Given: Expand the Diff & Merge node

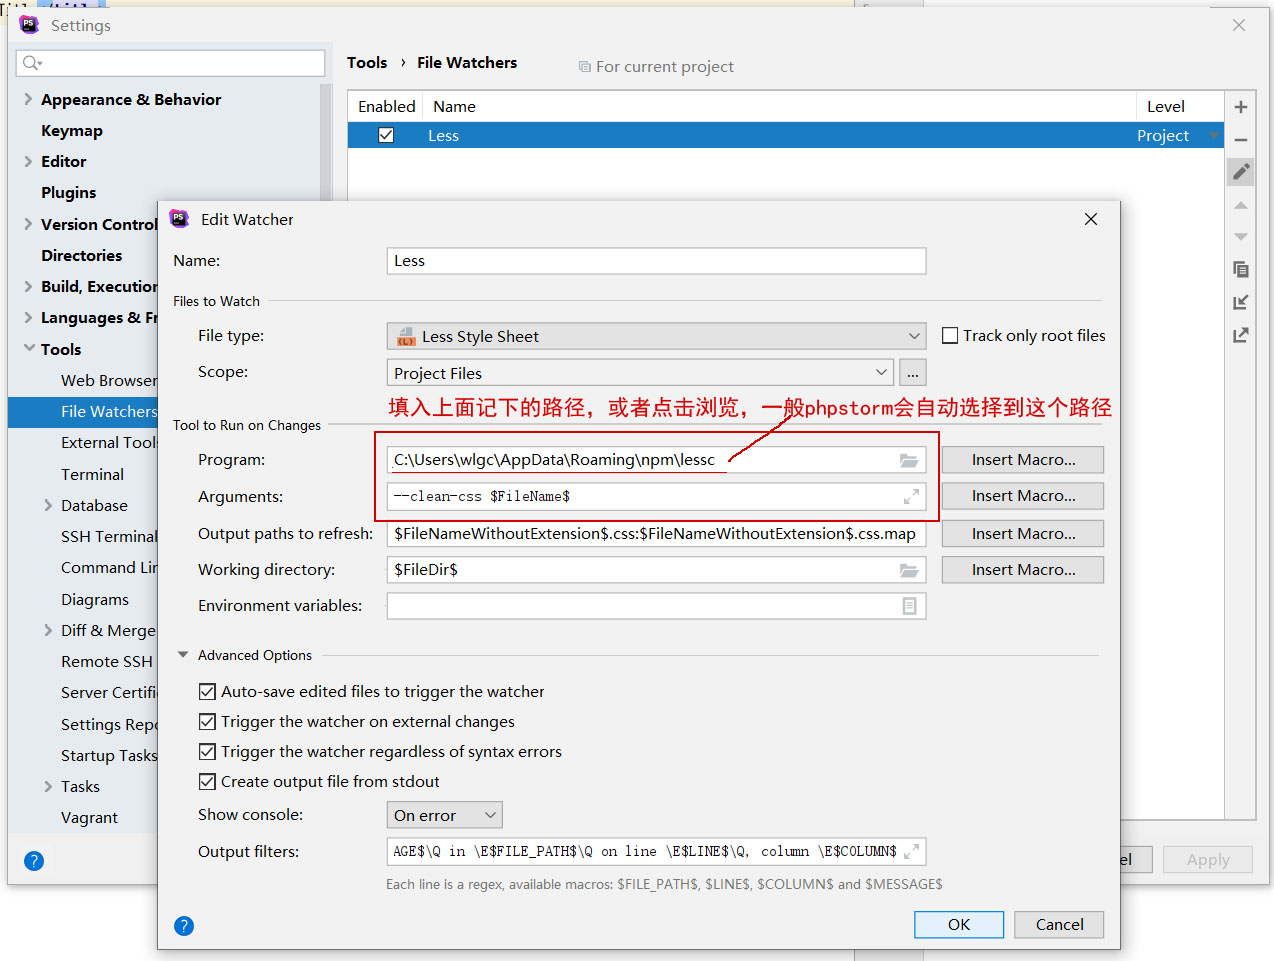Looking at the screenshot, I should 48,630.
